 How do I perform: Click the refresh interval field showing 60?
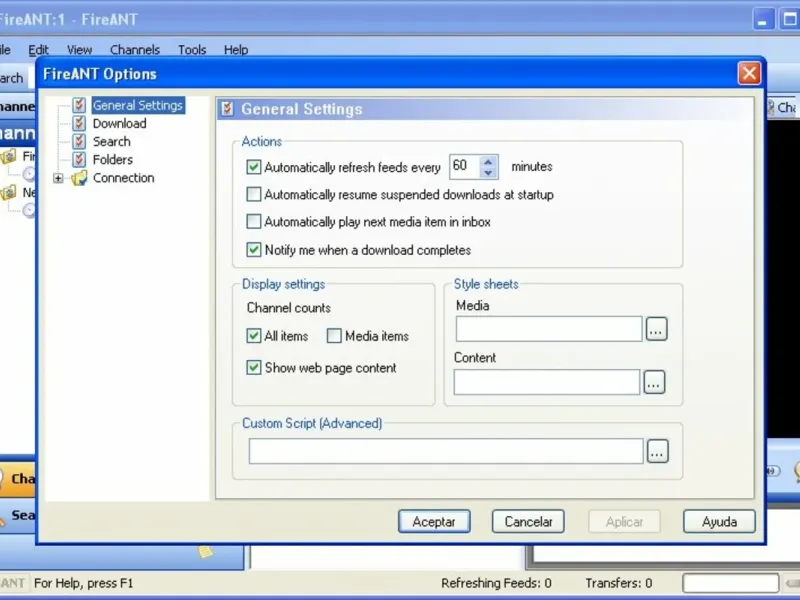point(465,167)
